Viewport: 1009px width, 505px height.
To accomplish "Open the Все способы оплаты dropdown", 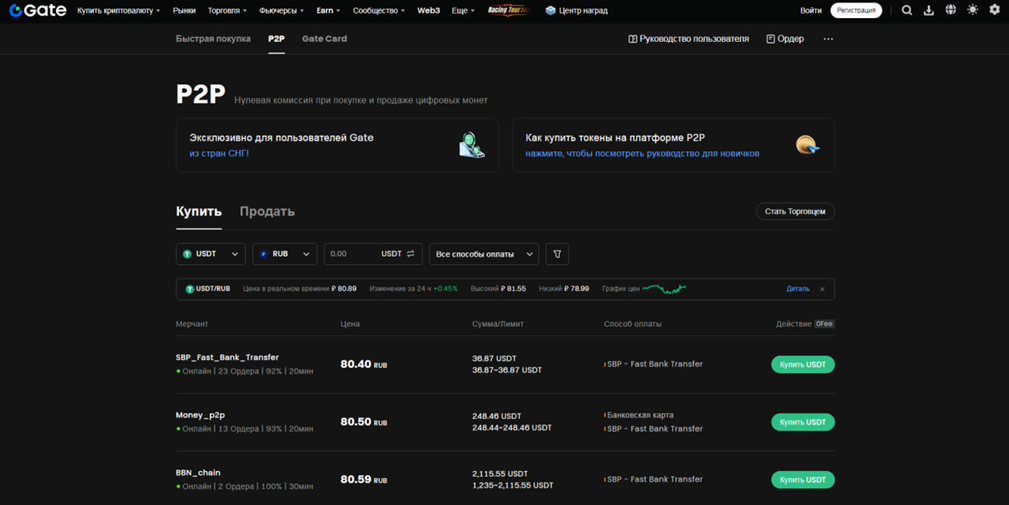I will click(x=484, y=254).
